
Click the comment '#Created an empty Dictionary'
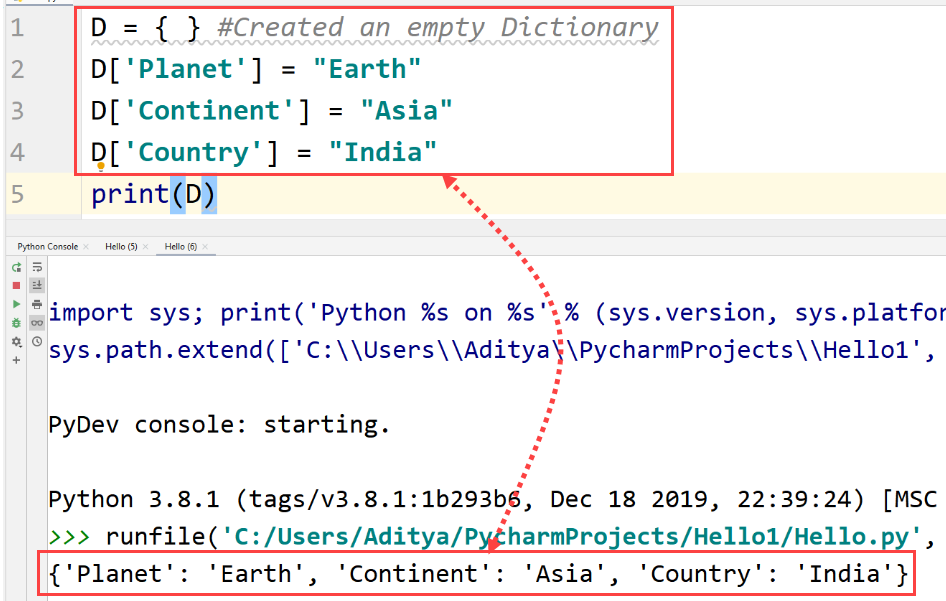[x=437, y=28]
